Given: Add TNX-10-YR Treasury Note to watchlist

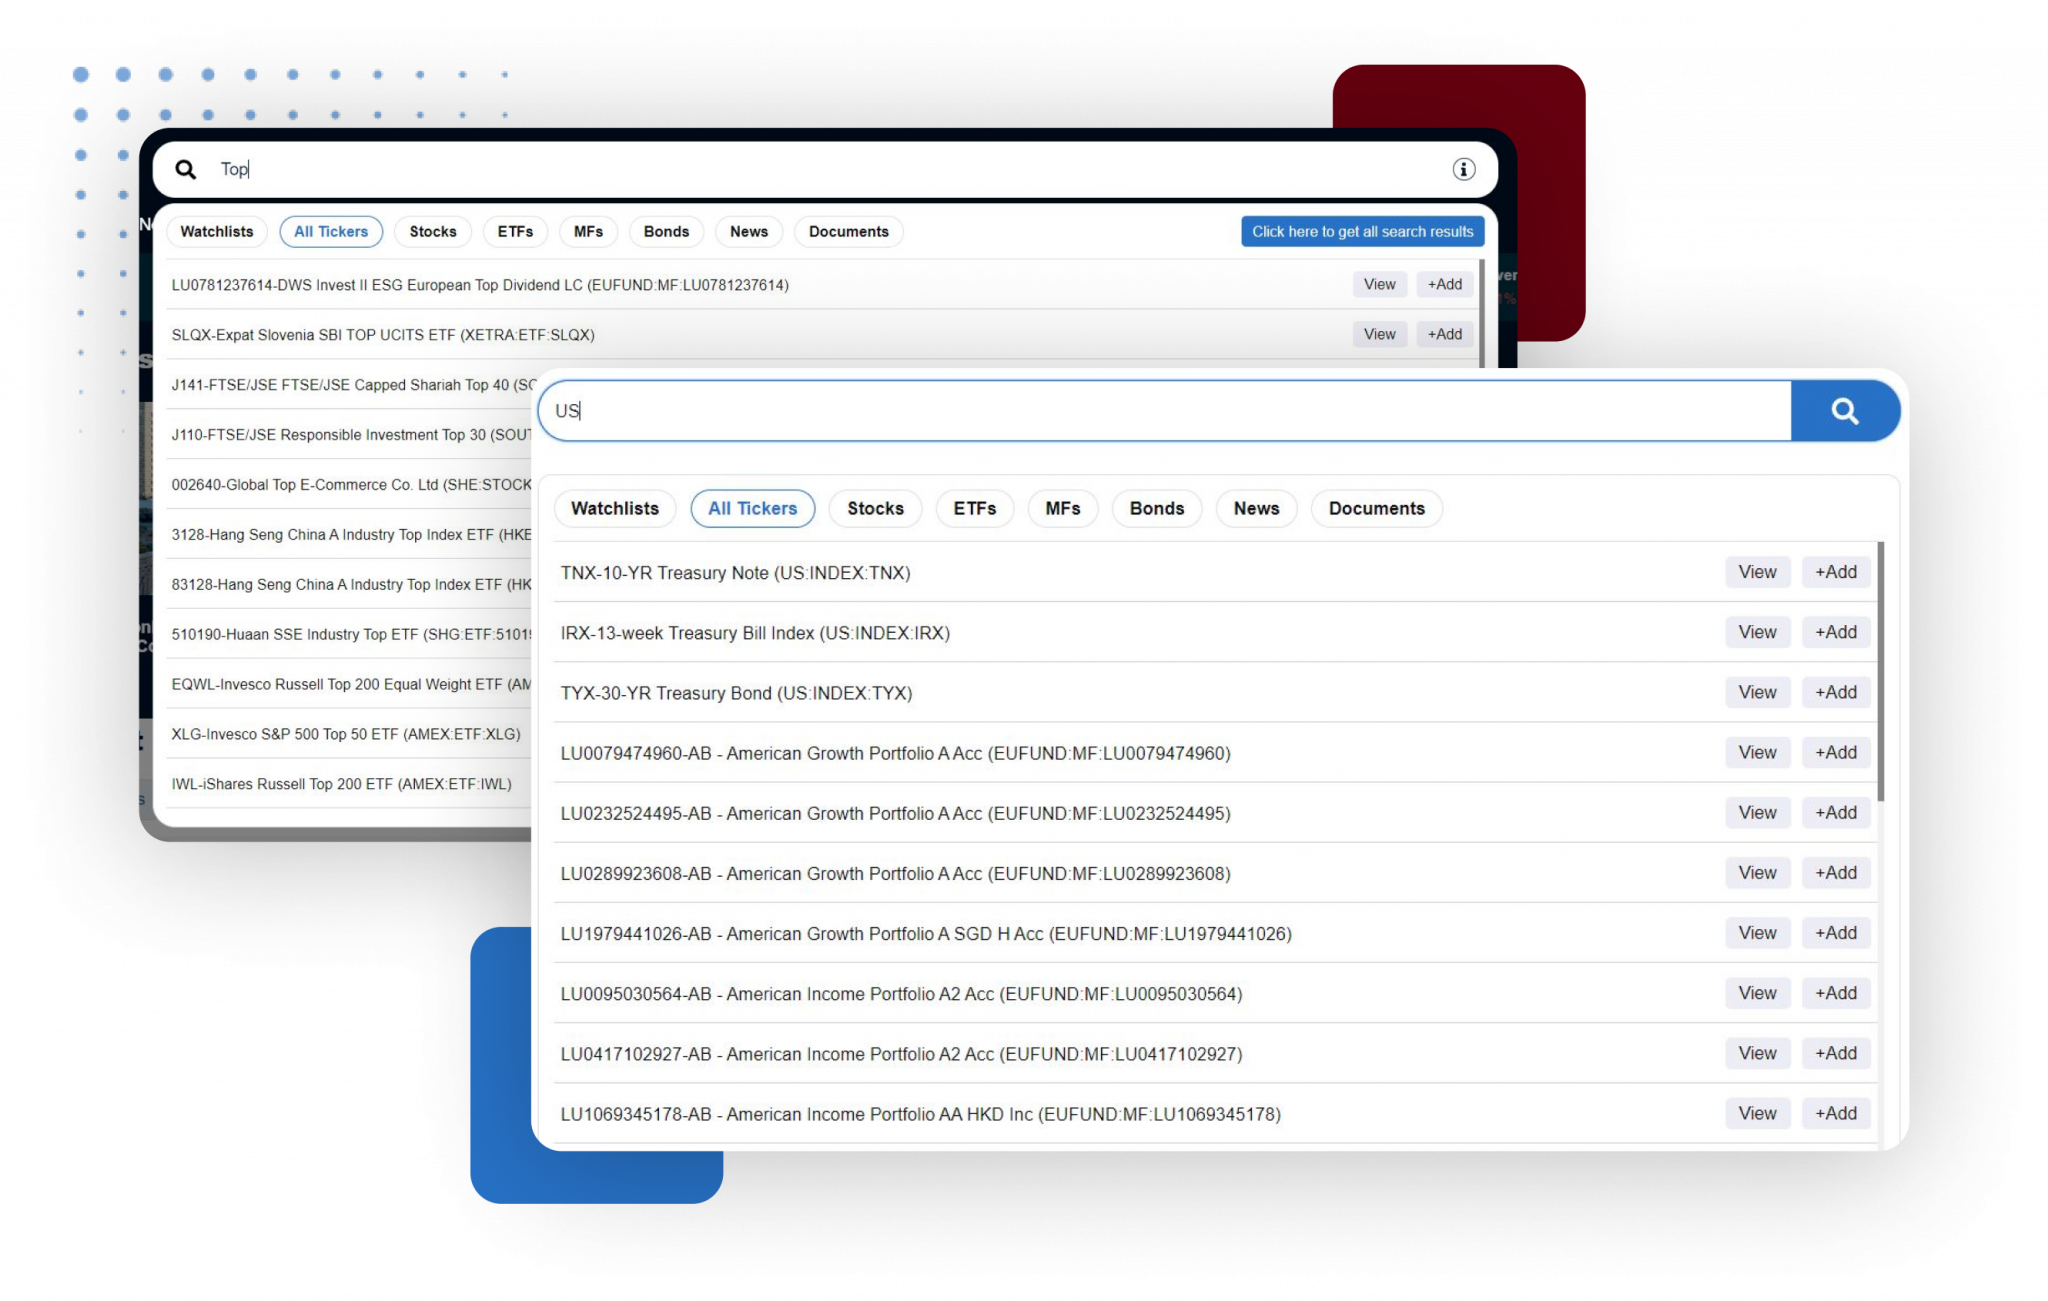Looking at the screenshot, I should [1835, 572].
